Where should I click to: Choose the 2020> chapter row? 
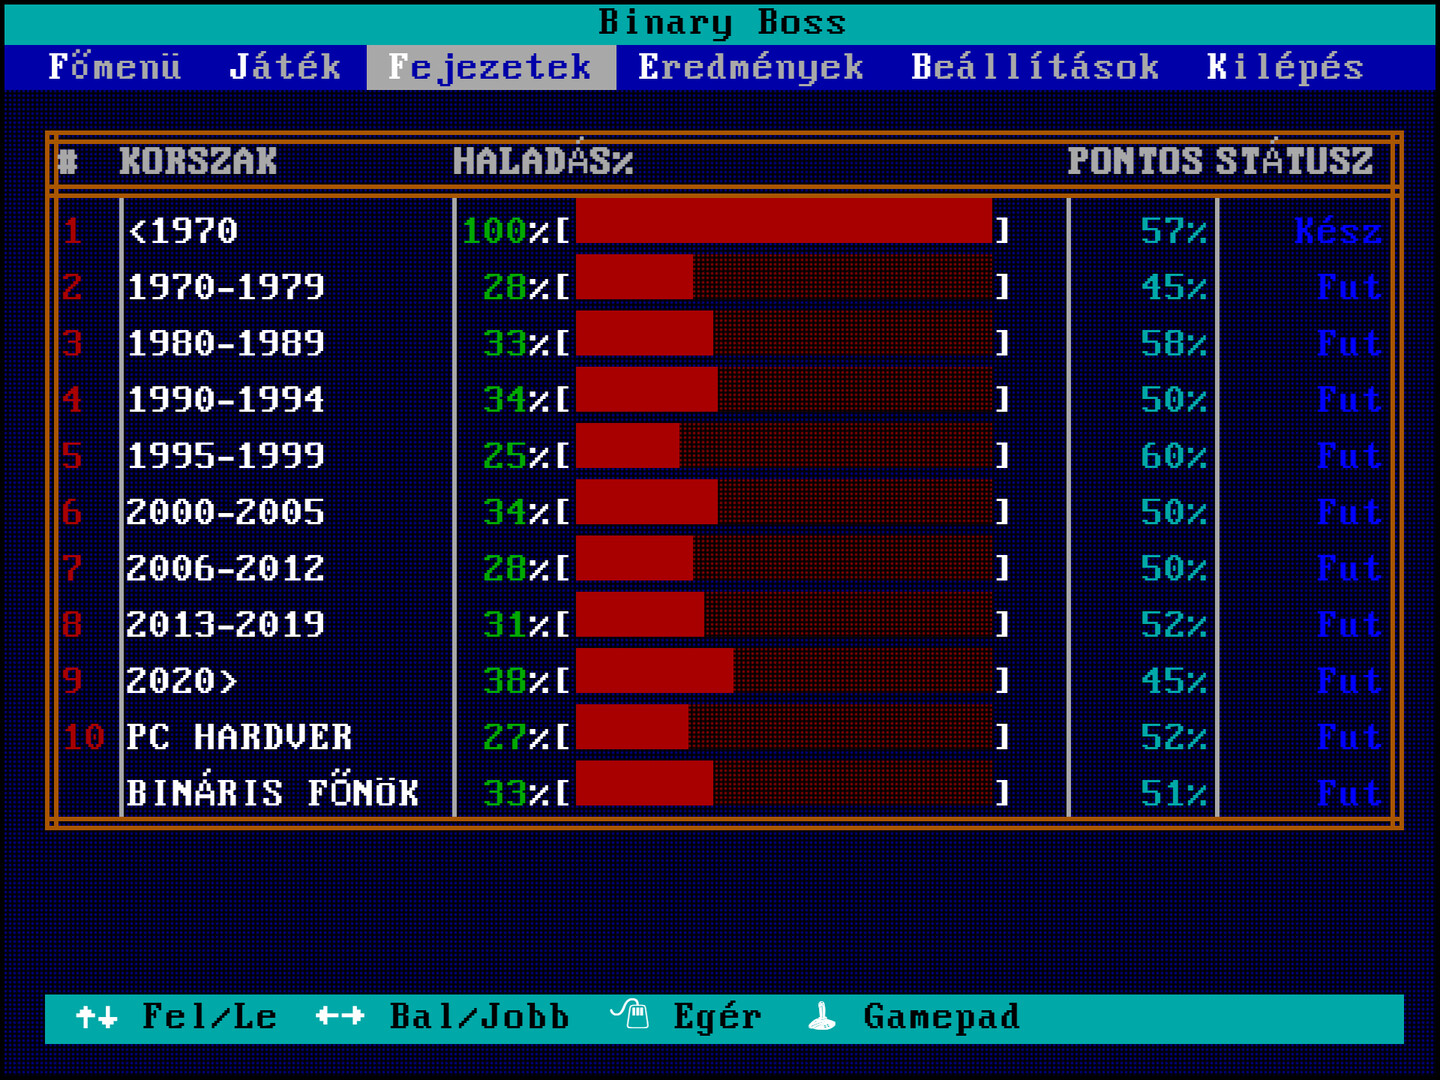[x=182, y=681]
